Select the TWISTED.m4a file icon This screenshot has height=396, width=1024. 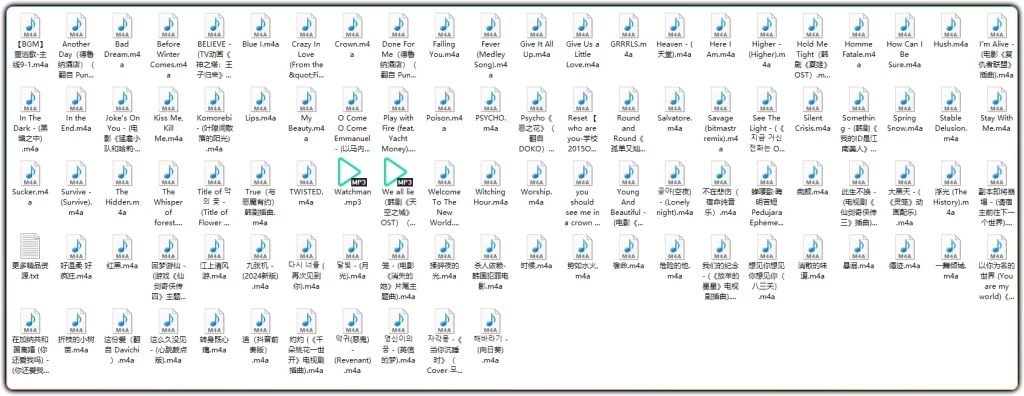[306, 173]
